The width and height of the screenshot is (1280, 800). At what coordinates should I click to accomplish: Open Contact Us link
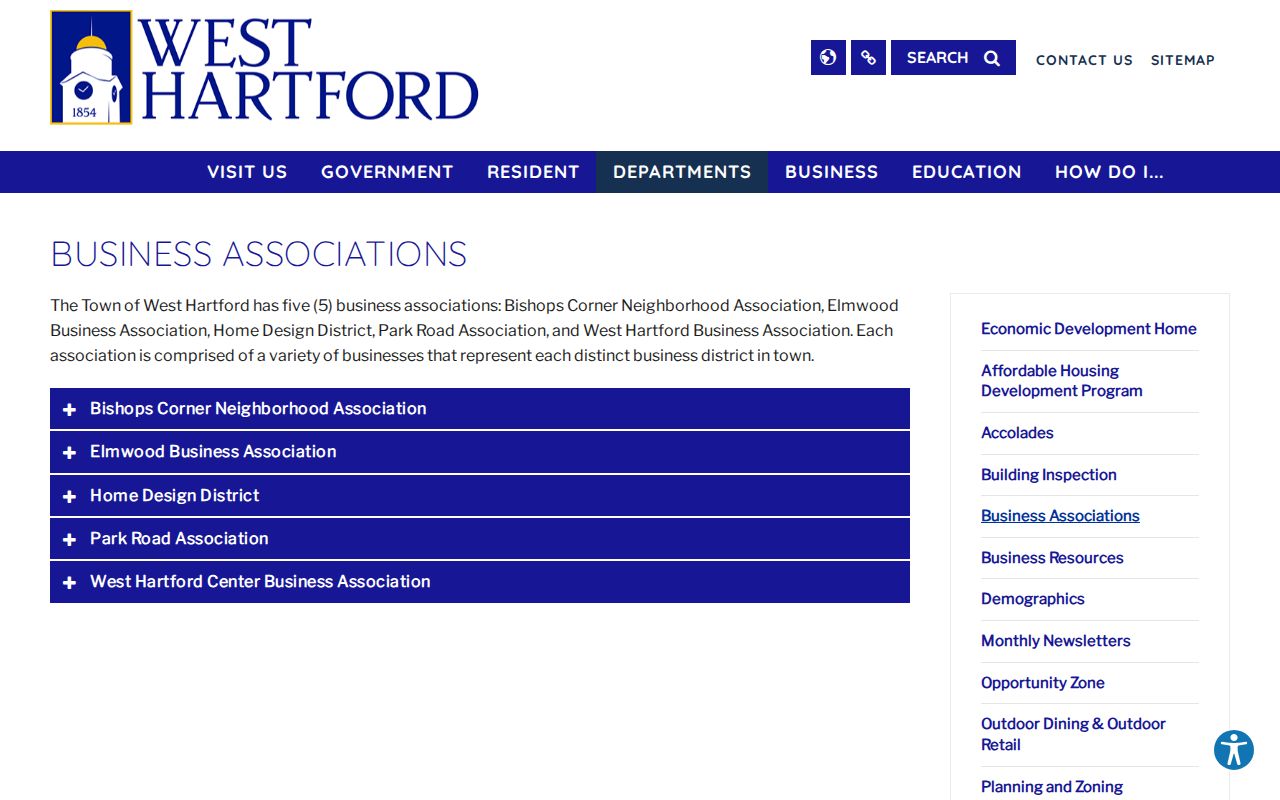point(1084,60)
